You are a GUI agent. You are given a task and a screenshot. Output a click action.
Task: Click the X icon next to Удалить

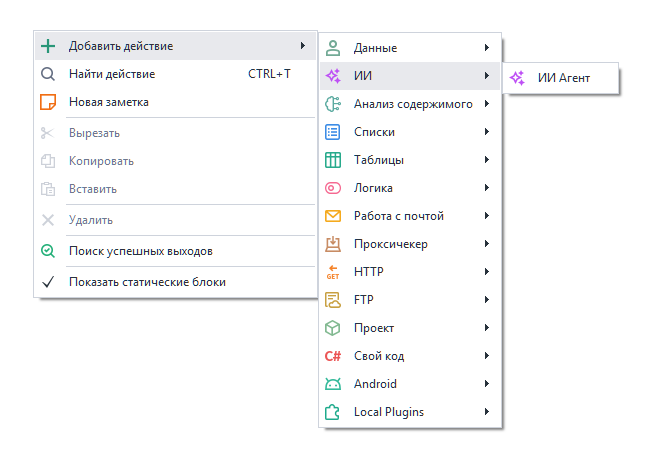48,220
